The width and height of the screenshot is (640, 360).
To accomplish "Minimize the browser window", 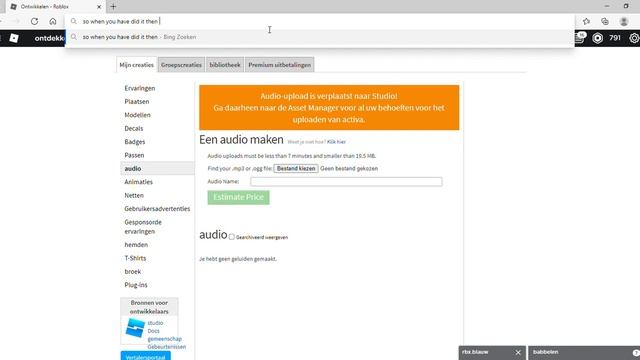I will 607,6.
